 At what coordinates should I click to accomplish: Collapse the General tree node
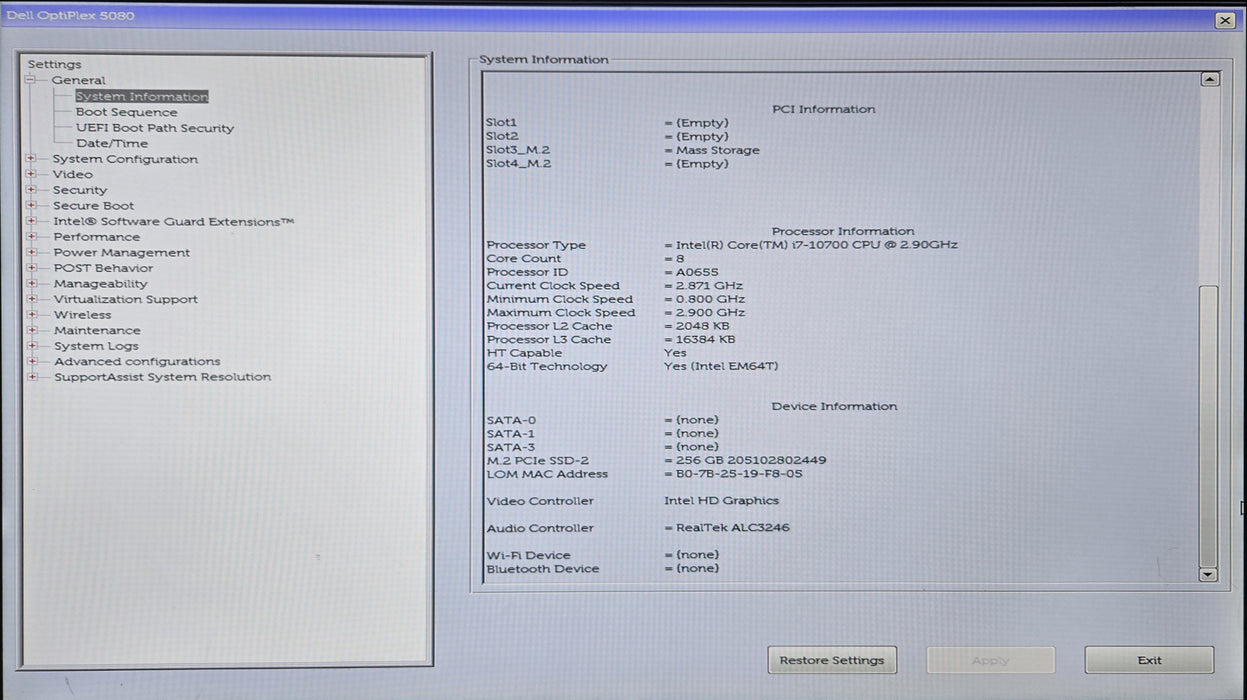[x=31, y=80]
